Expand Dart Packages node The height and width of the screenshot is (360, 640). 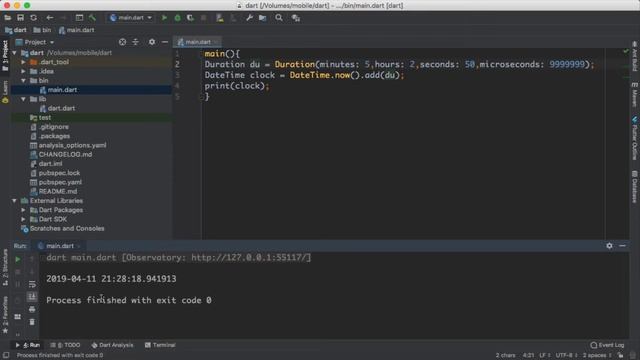coord(23,210)
